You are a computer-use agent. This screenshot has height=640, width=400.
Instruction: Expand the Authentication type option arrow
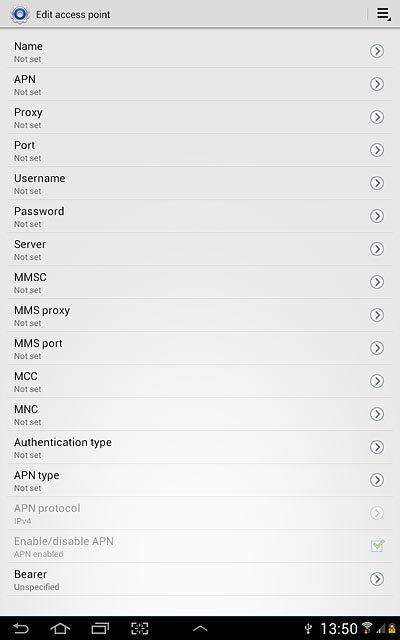(x=377, y=447)
